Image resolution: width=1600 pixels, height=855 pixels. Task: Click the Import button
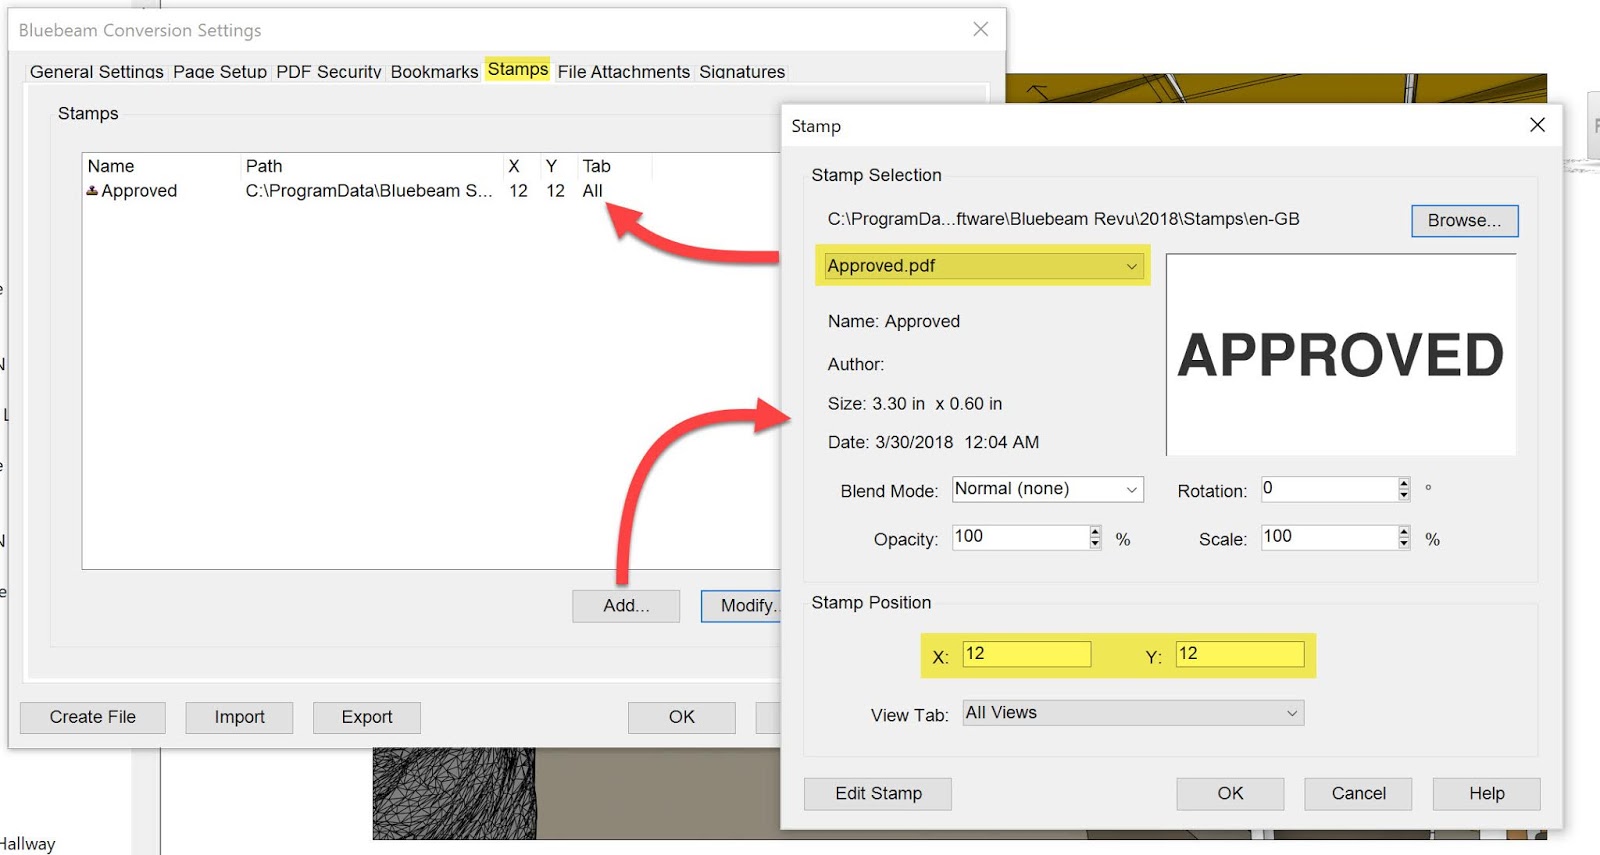click(x=239, y=717)
